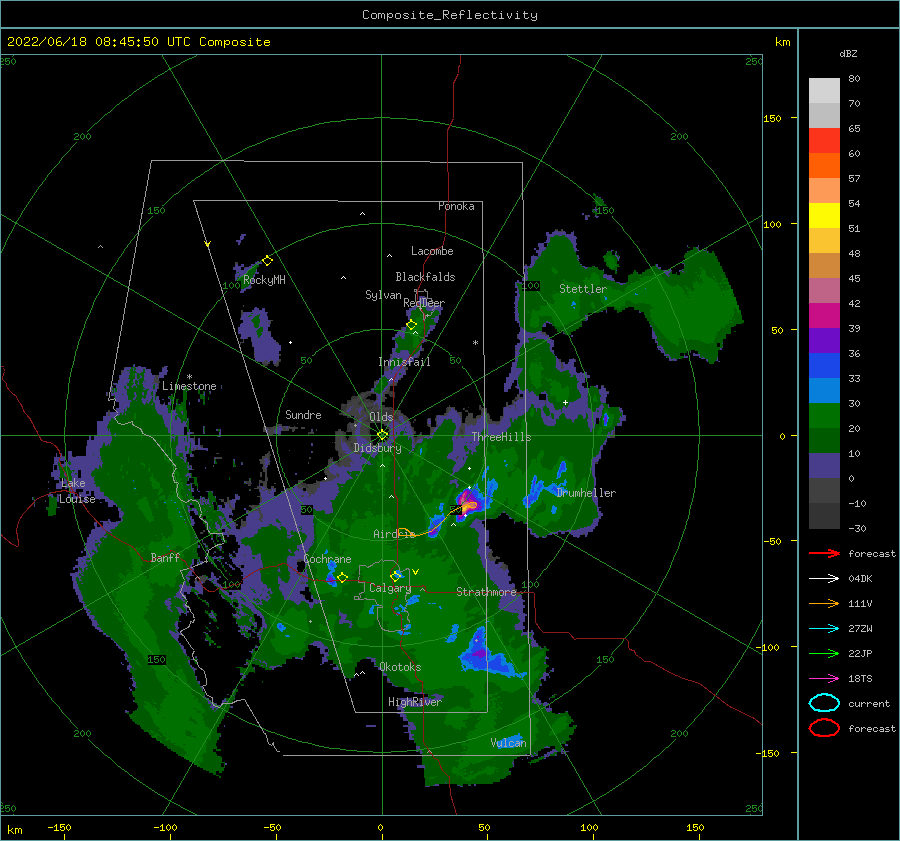The width and height of the screenshot is (900, 841).
Task: Click the HighRiver city label
Action: [x=415, y=702]
